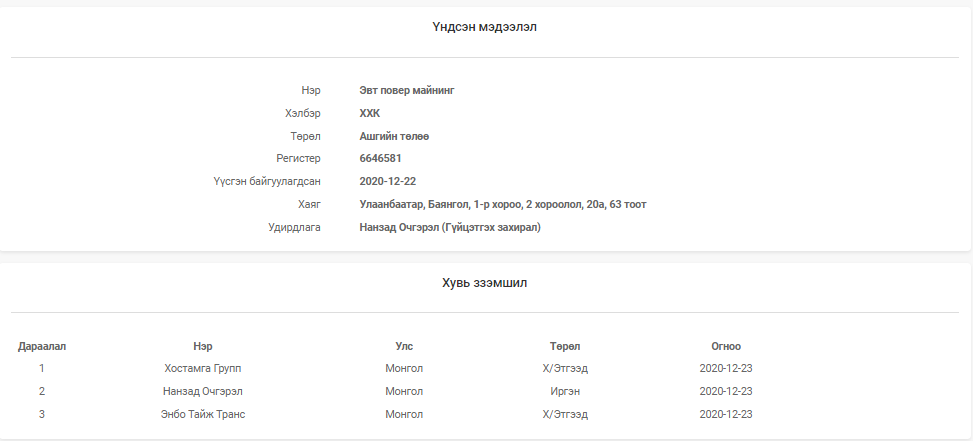Click the founding date 2020-12-22
This screenshot has height=441, width=973.
[388, 182]
